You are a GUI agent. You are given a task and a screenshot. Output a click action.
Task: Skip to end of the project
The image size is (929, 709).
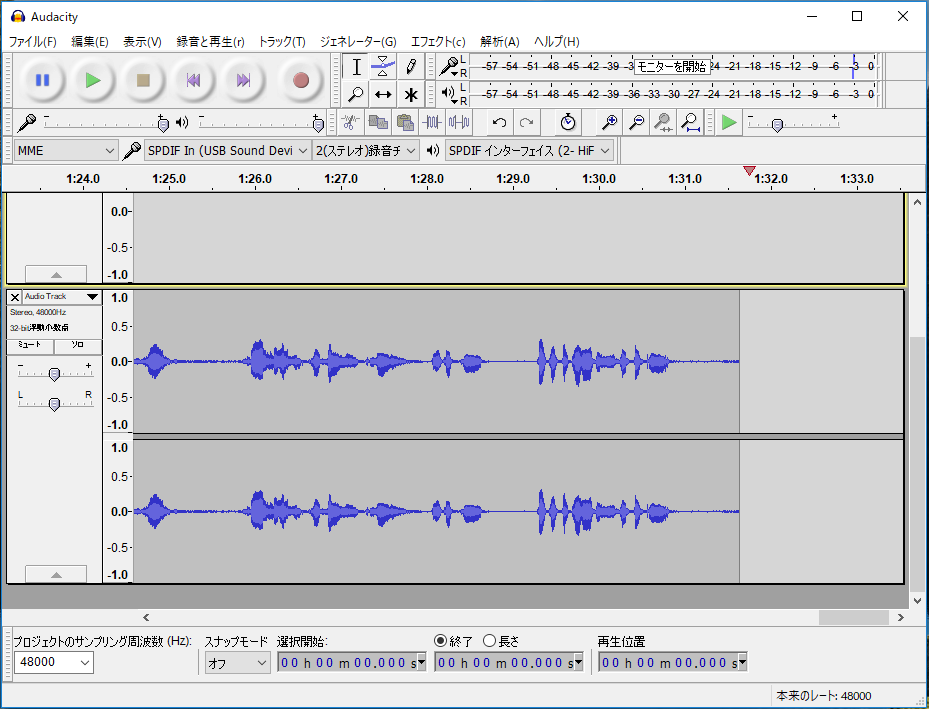point(244,80)
